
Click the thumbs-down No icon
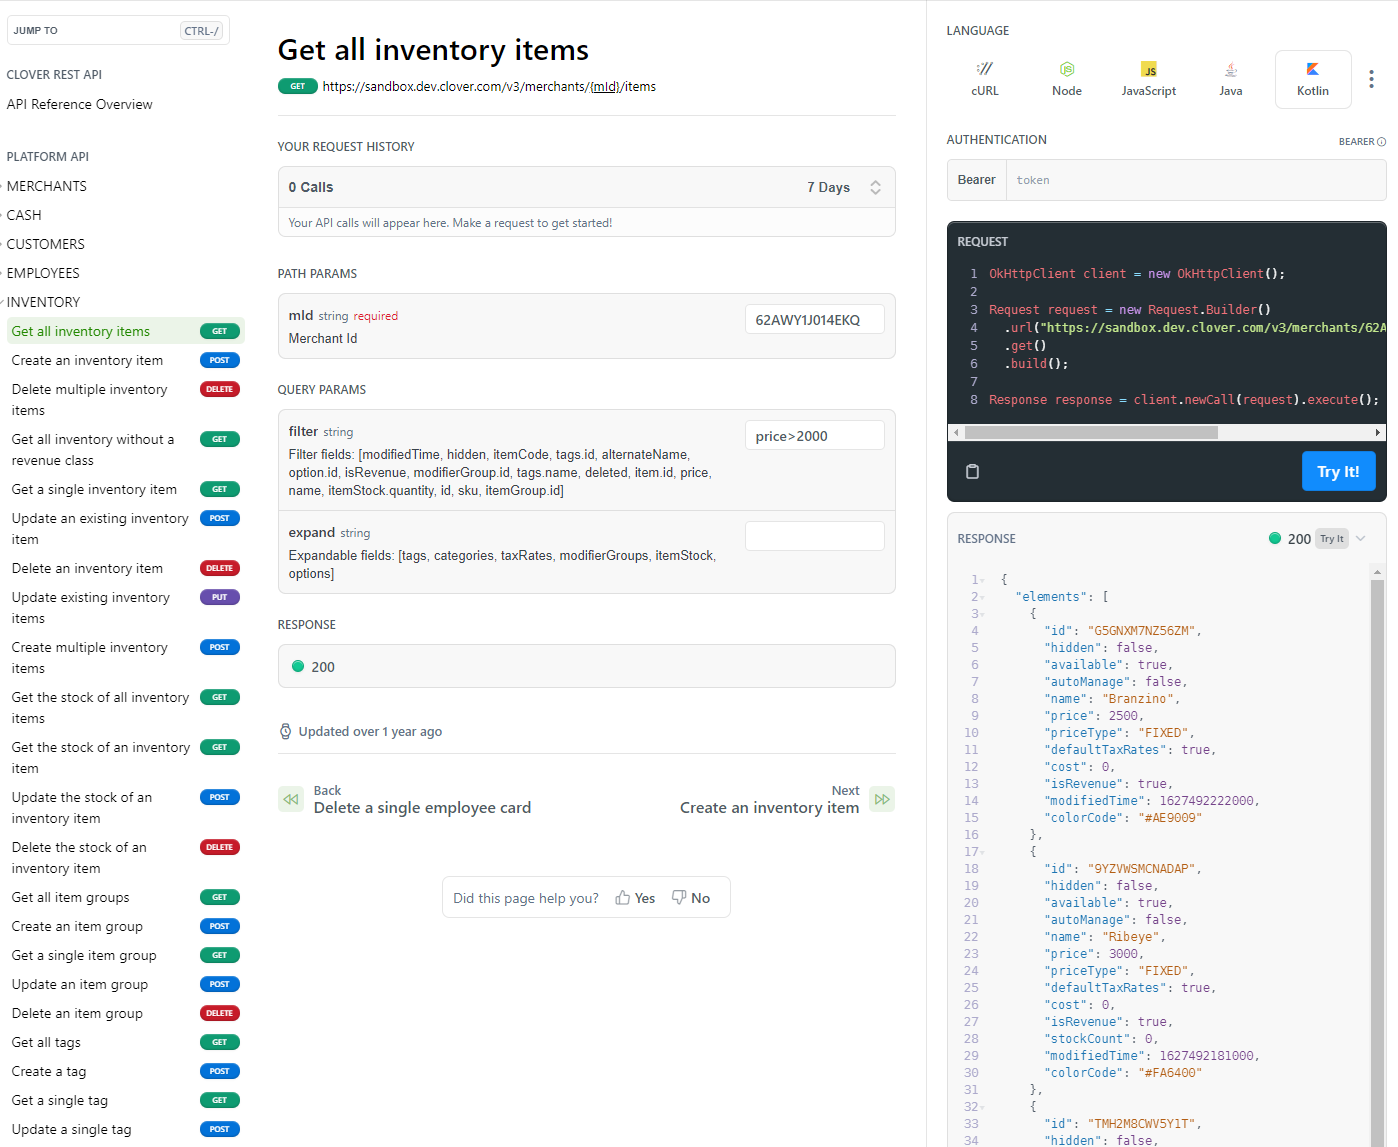[679, 897]
